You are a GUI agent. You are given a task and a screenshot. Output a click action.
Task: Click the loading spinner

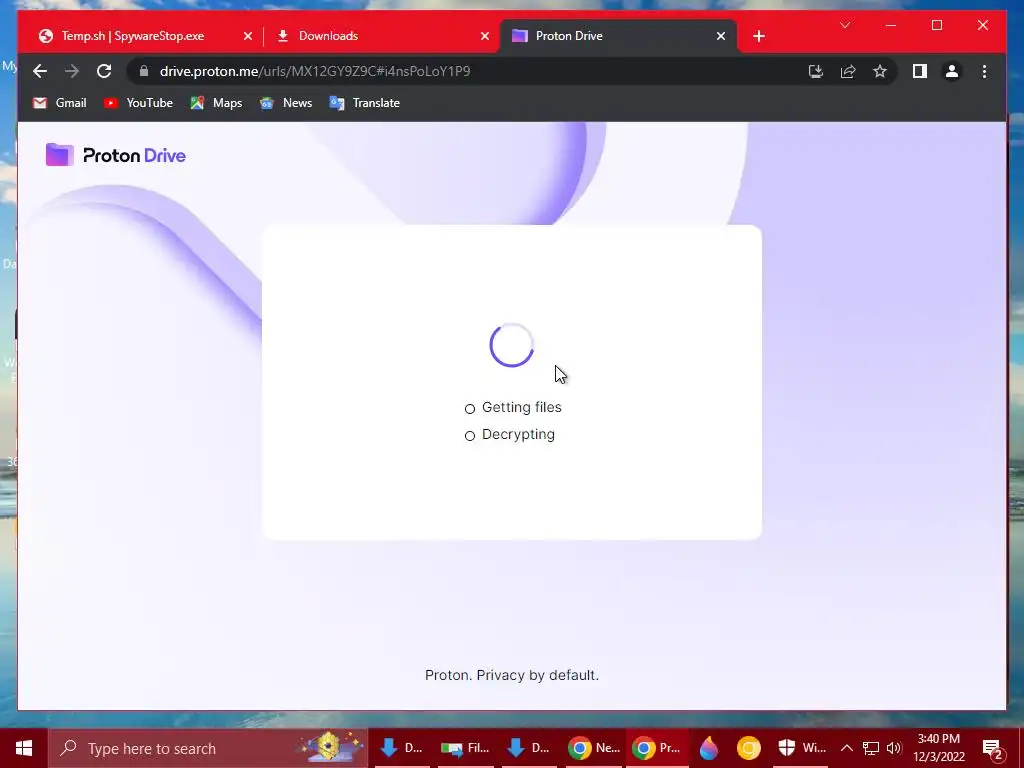512,345
